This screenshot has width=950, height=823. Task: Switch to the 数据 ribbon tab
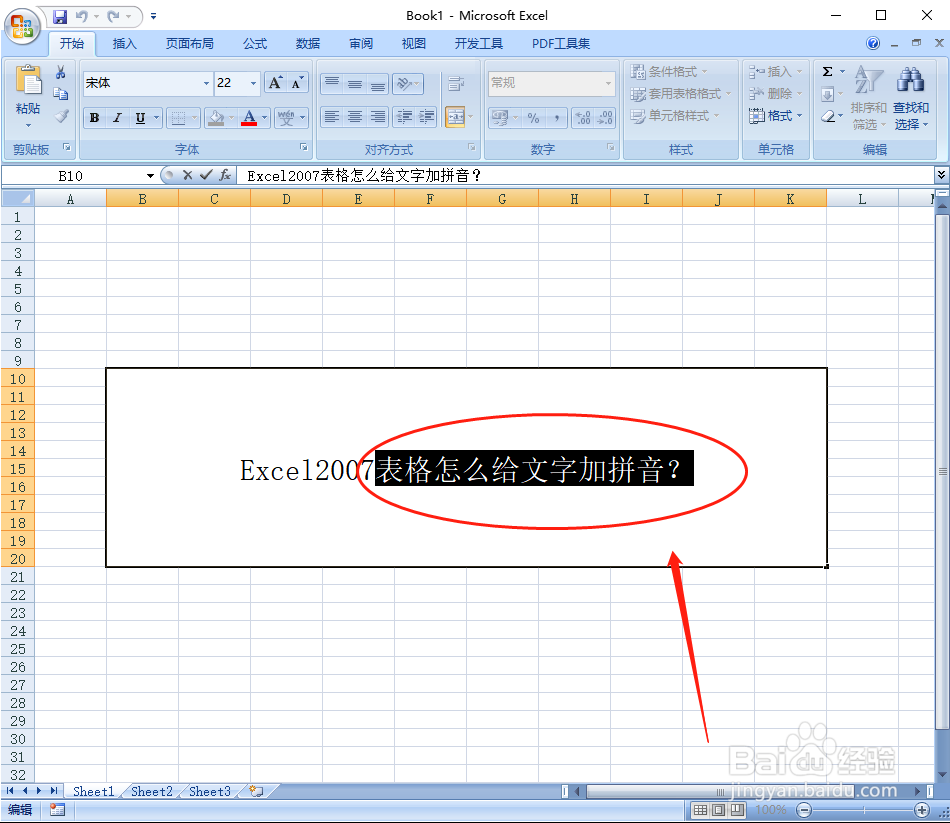point(308,44)
